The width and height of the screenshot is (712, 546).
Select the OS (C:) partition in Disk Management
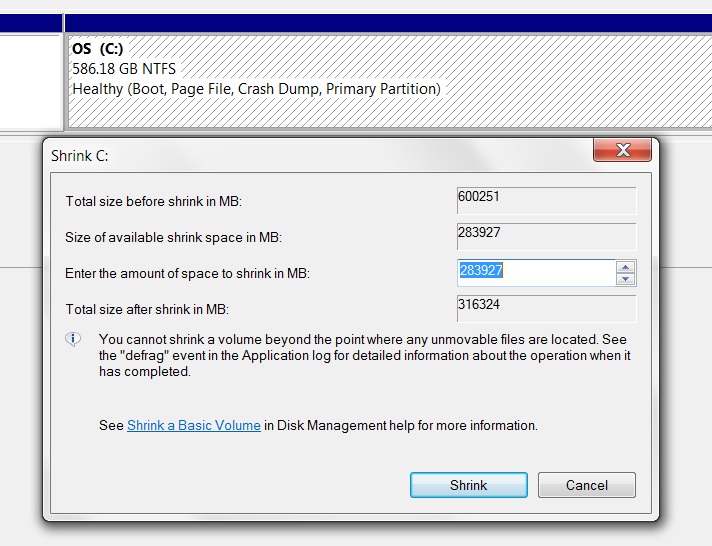click(390, 82)
